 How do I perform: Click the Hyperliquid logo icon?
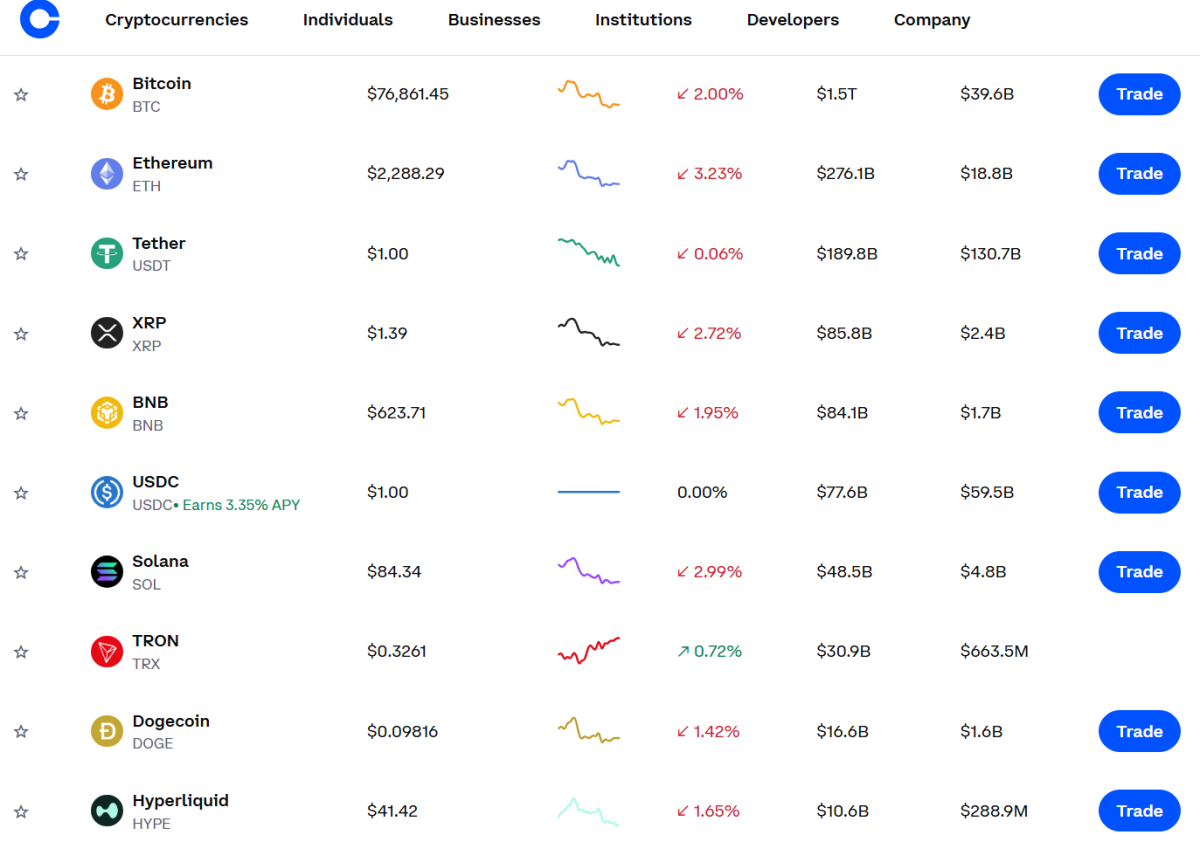pos(107,811)
